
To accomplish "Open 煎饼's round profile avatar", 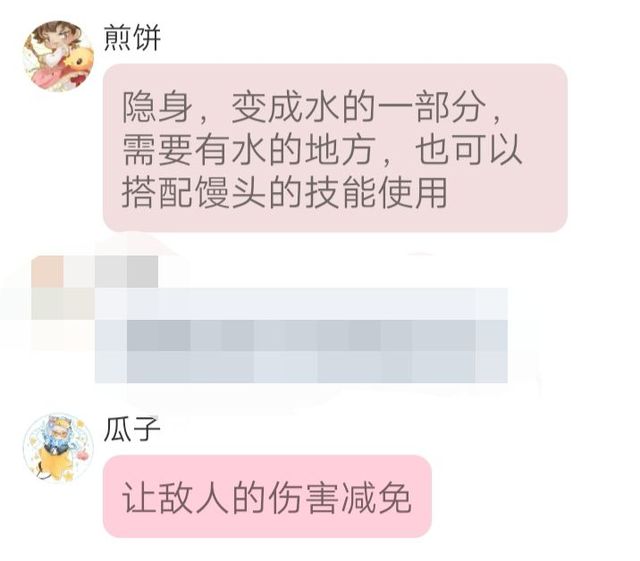I will [x=58, y=56].
